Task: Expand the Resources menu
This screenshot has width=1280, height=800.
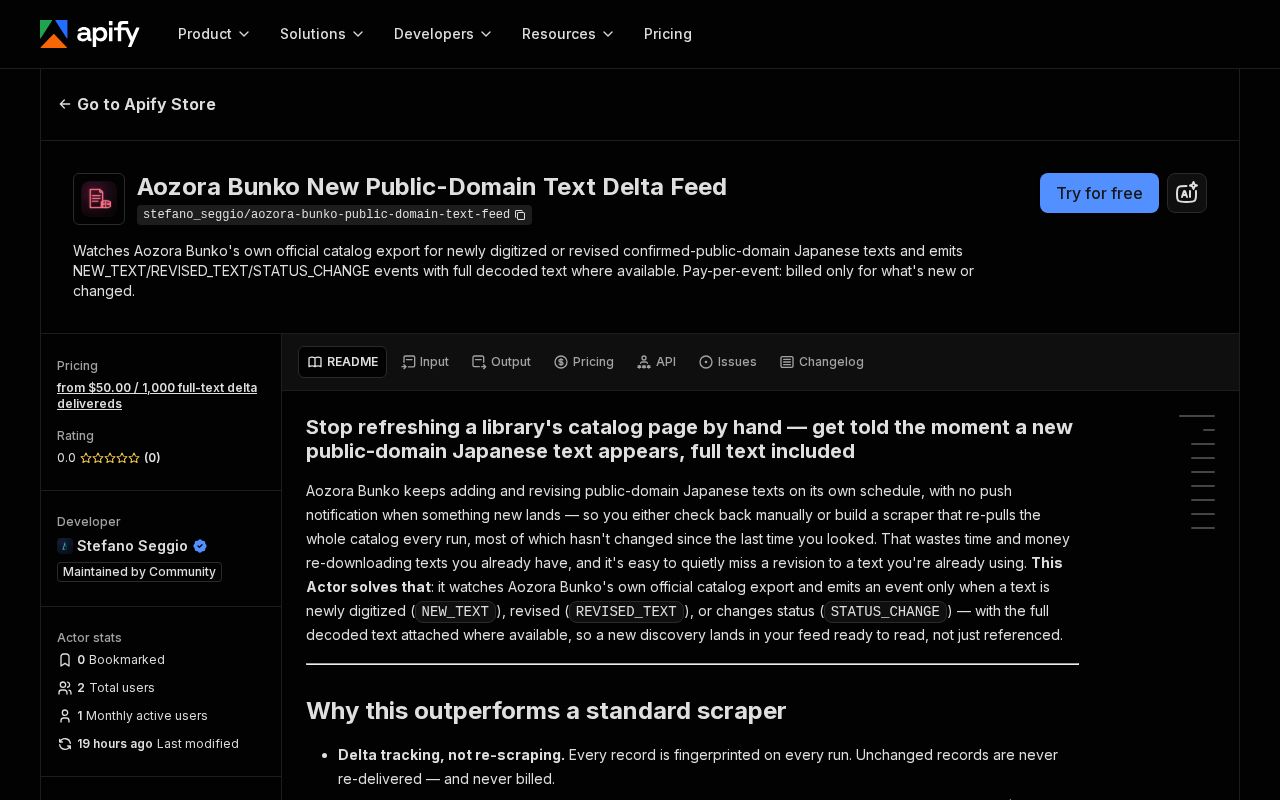Action: click(568, 34)
